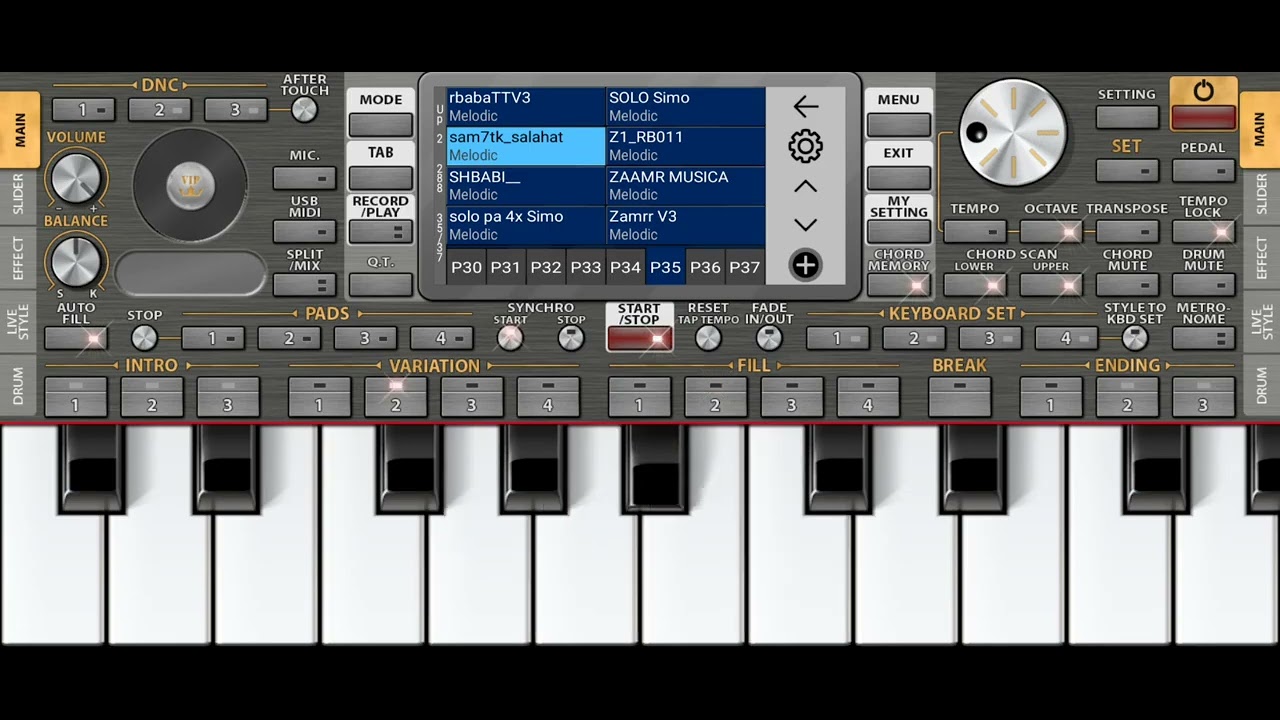Tap the Synchro Start round button
The width and height of the screenshot is (1280, 720).
click(510, 338)
